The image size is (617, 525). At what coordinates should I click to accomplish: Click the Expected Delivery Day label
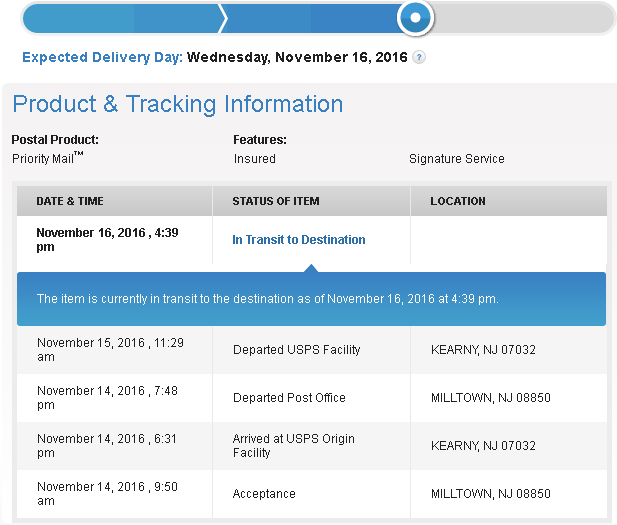102,58
